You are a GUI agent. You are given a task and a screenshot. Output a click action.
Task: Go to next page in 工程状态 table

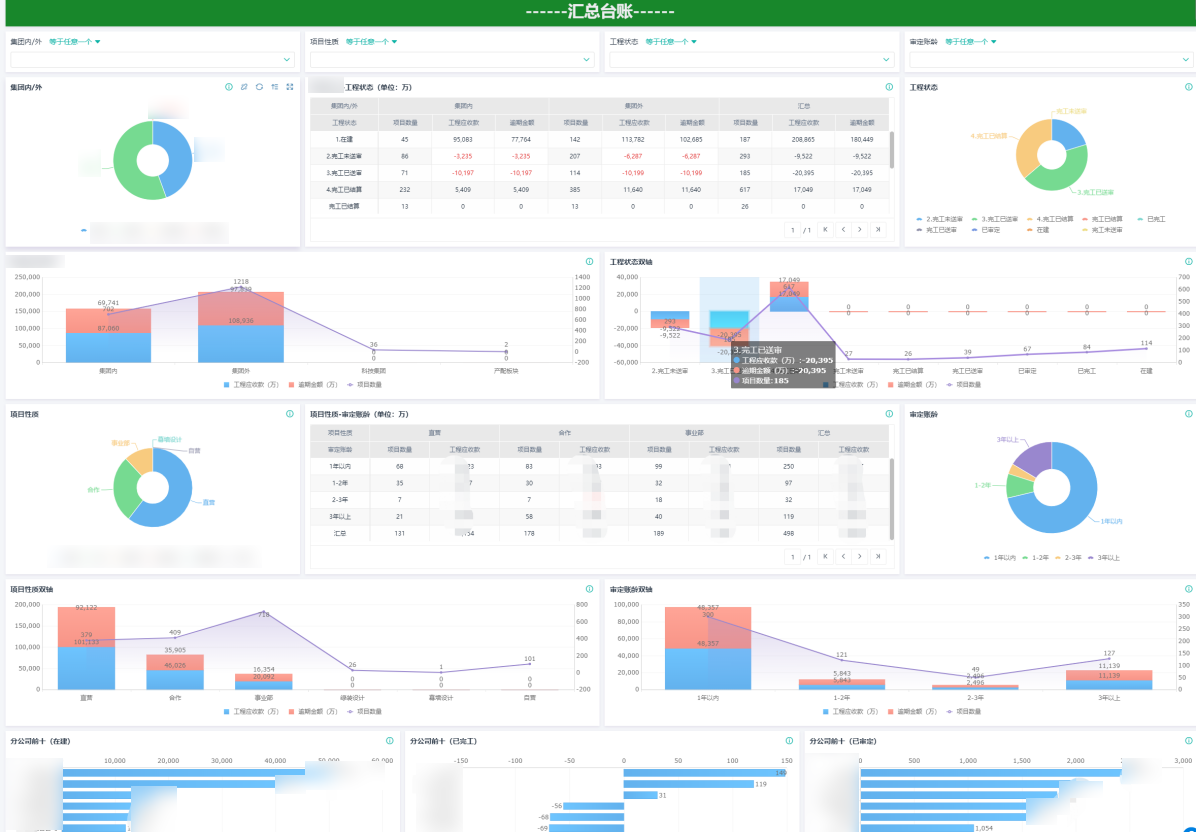(860, 230)
